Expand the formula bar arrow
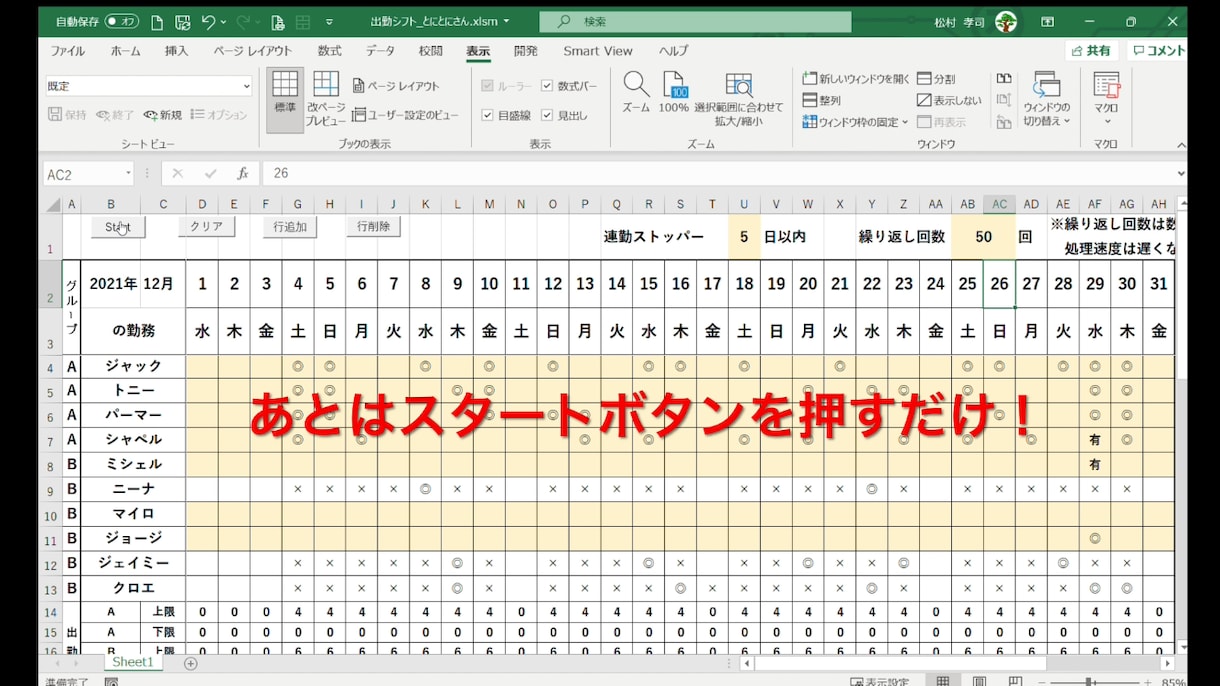 (x=1181, y=174)
